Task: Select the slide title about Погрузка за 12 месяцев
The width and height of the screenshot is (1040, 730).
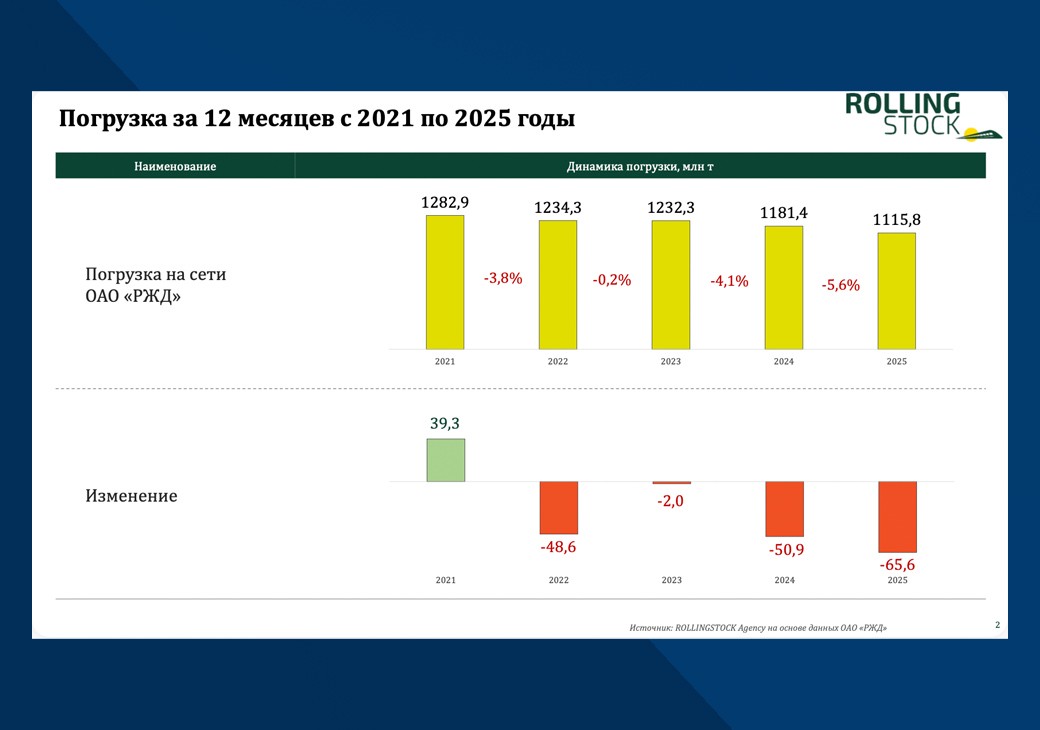Action: click(317, 119)
